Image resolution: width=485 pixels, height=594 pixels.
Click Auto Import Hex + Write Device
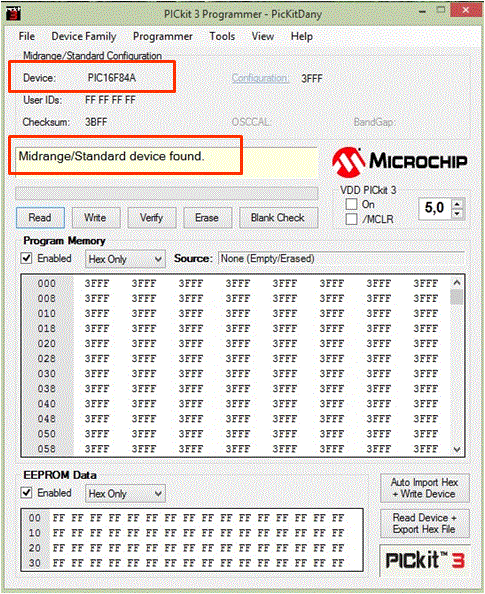(425, 488)
